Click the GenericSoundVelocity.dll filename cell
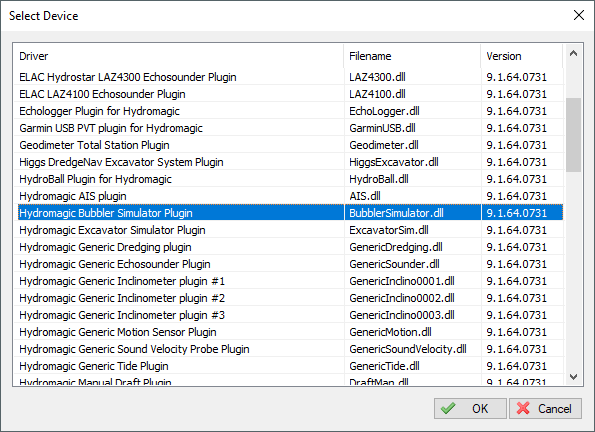 (412, 349)
